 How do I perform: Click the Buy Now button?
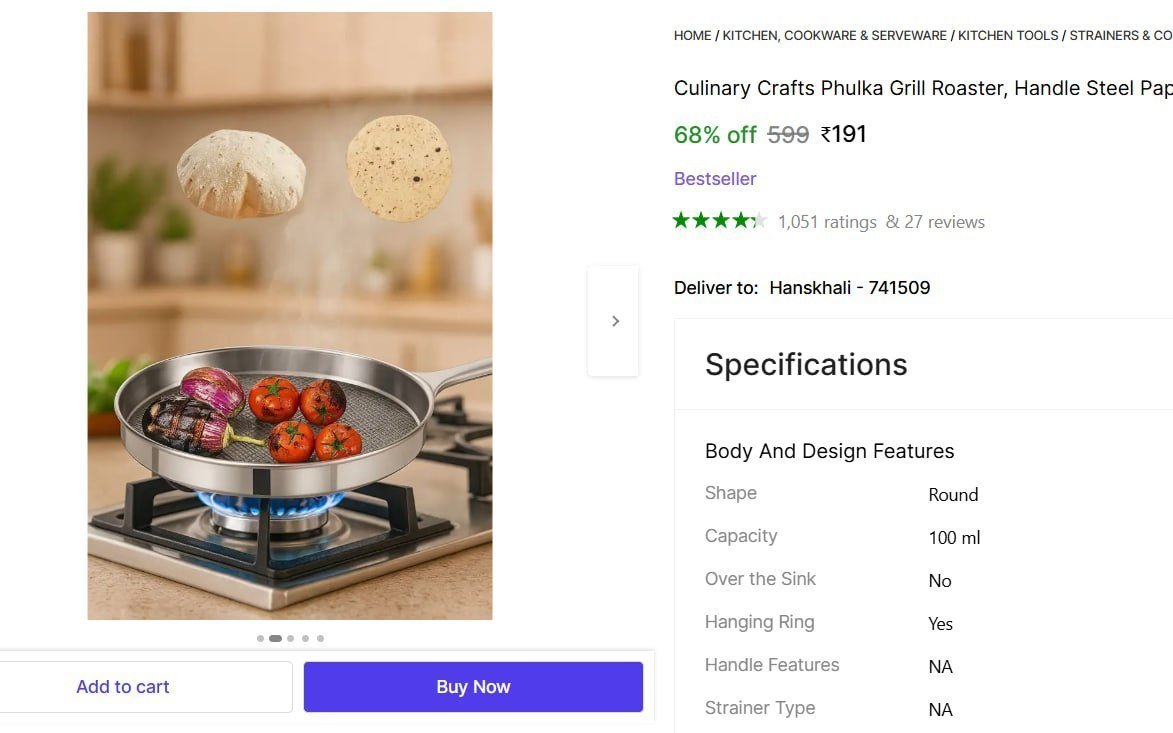473,687
